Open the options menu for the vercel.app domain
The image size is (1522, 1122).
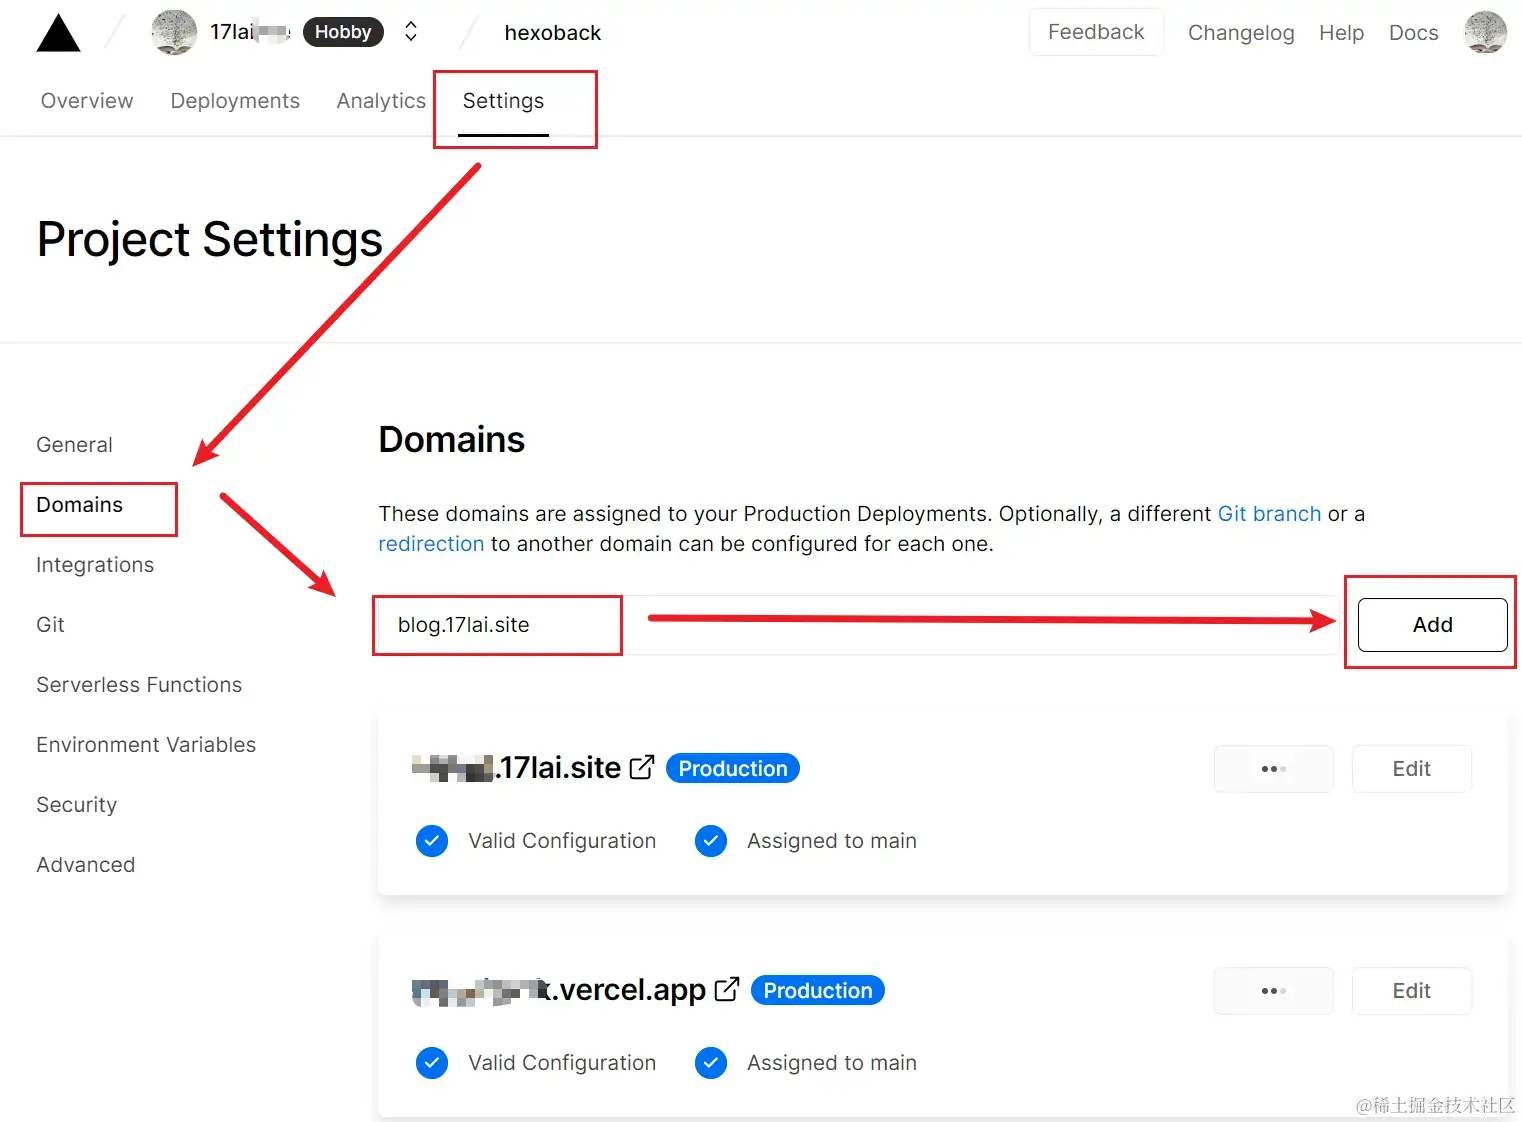click(x=1272, y=990)
